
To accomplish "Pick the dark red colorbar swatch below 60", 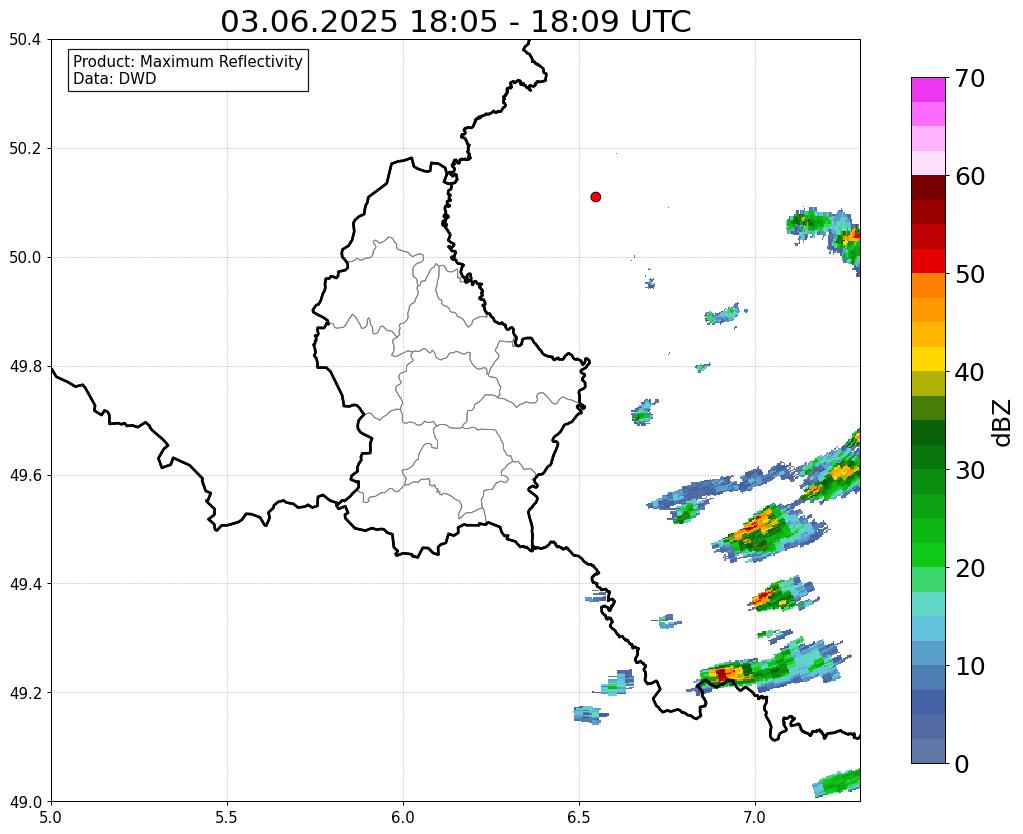I will coord(928,188).
